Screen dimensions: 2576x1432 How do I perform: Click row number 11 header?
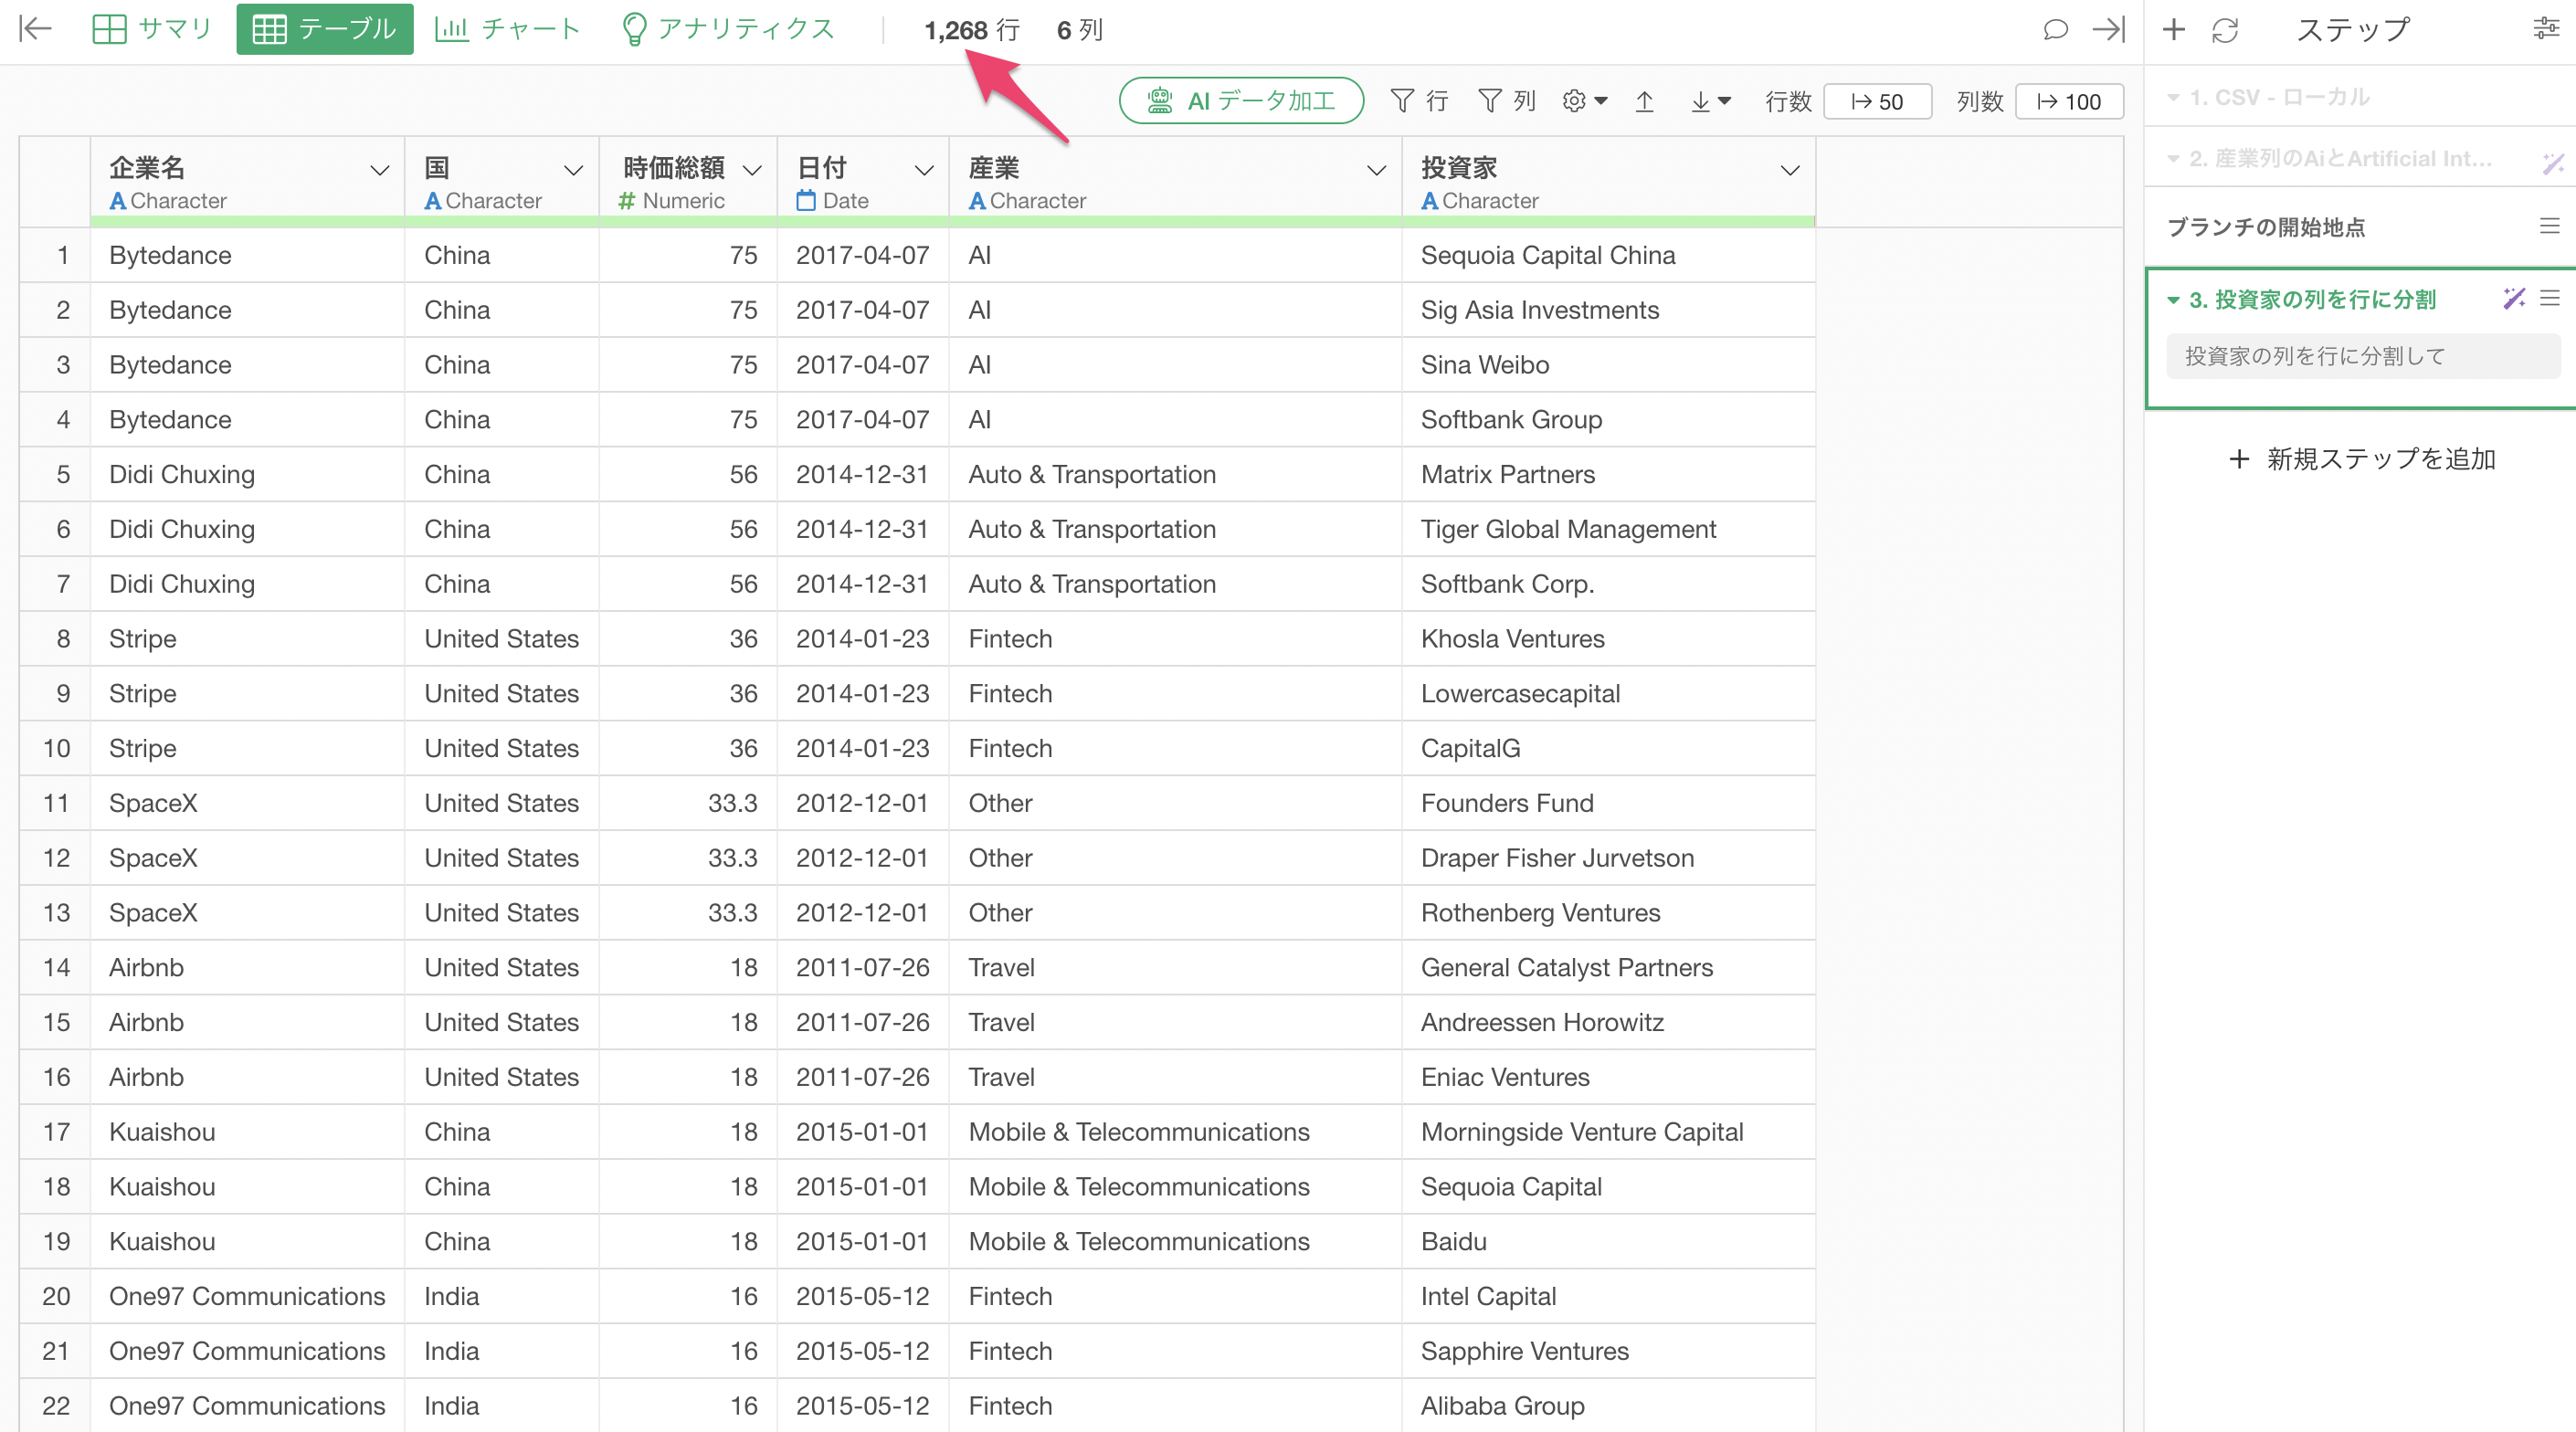pos(55,803)
